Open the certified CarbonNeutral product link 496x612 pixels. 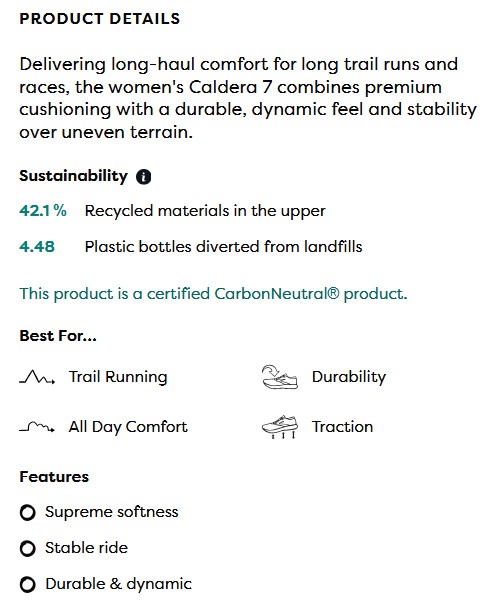[213, 294]
